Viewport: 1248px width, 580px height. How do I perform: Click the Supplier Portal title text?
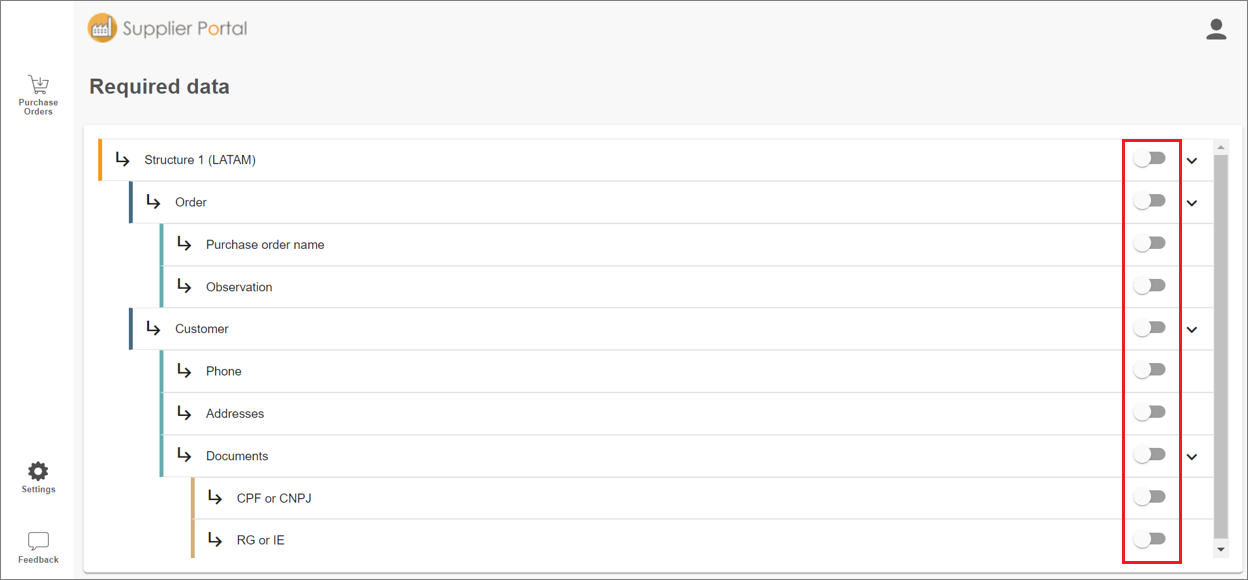[x=185, y=29]
